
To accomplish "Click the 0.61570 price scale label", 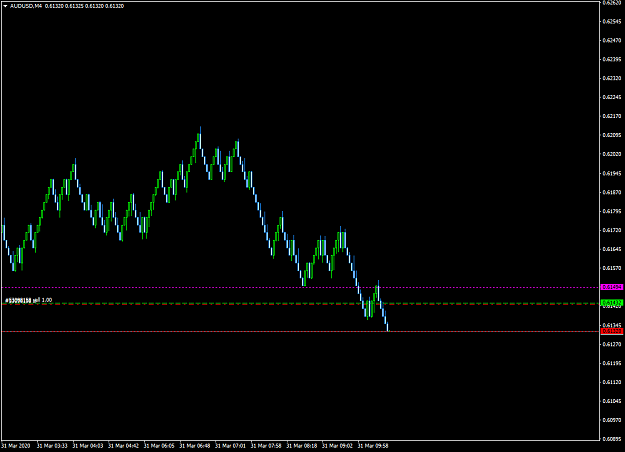I will pos(612,268).
